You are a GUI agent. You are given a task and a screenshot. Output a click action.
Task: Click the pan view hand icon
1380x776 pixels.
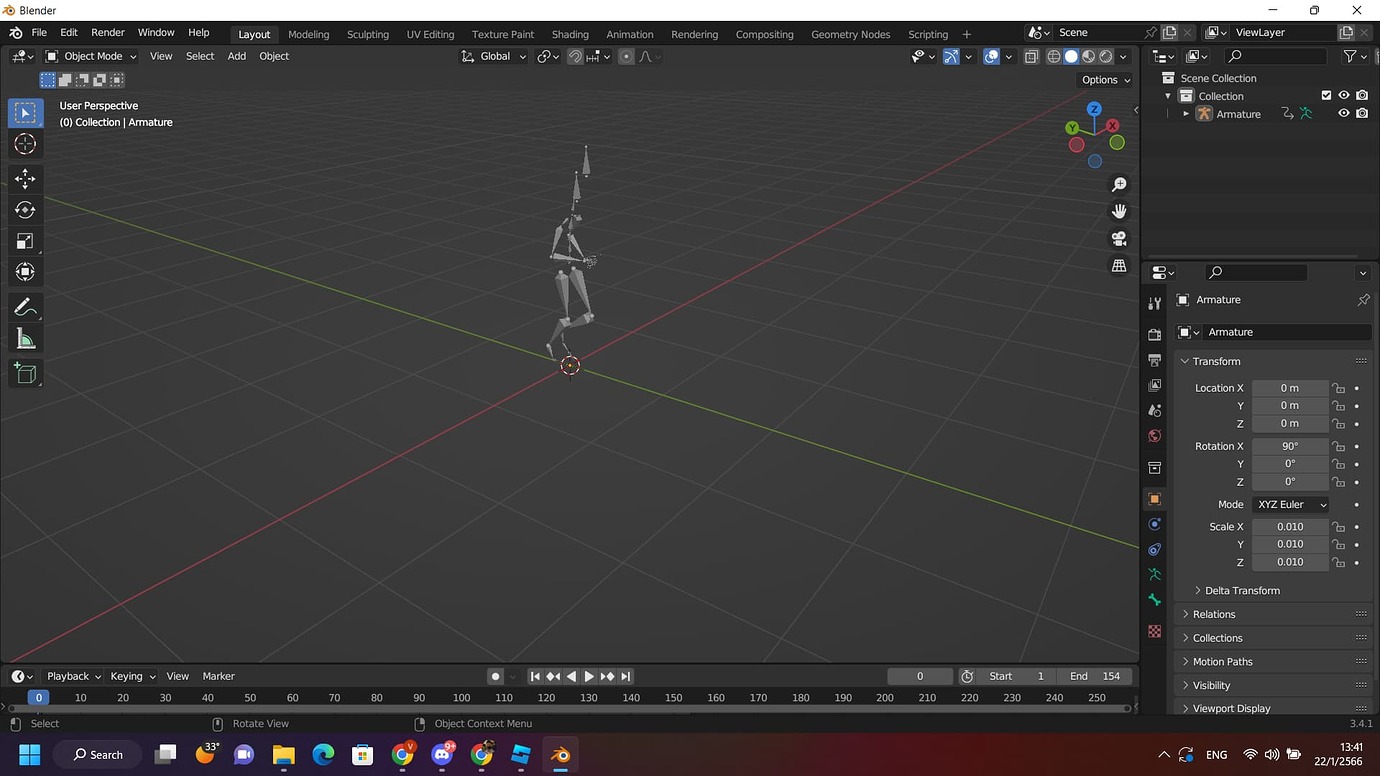[1119, 211]
